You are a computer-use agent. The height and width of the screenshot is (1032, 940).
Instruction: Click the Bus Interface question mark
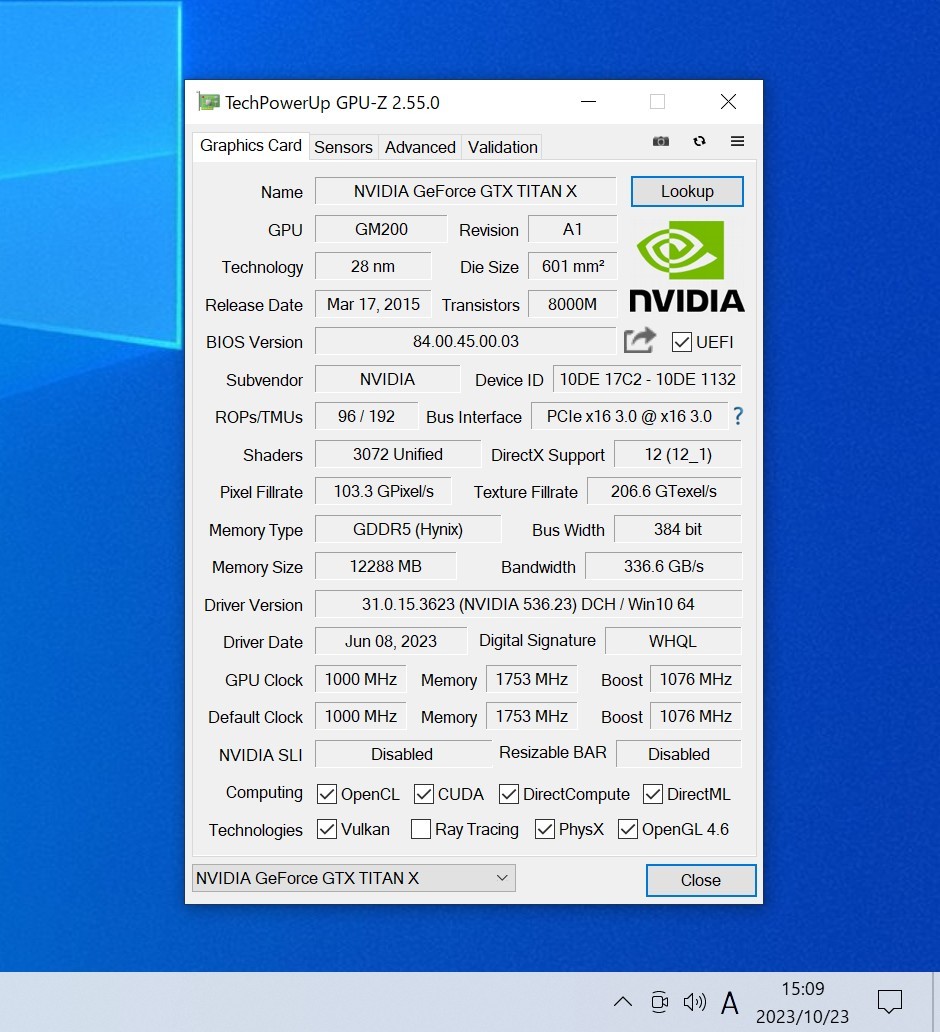(738, 416)
